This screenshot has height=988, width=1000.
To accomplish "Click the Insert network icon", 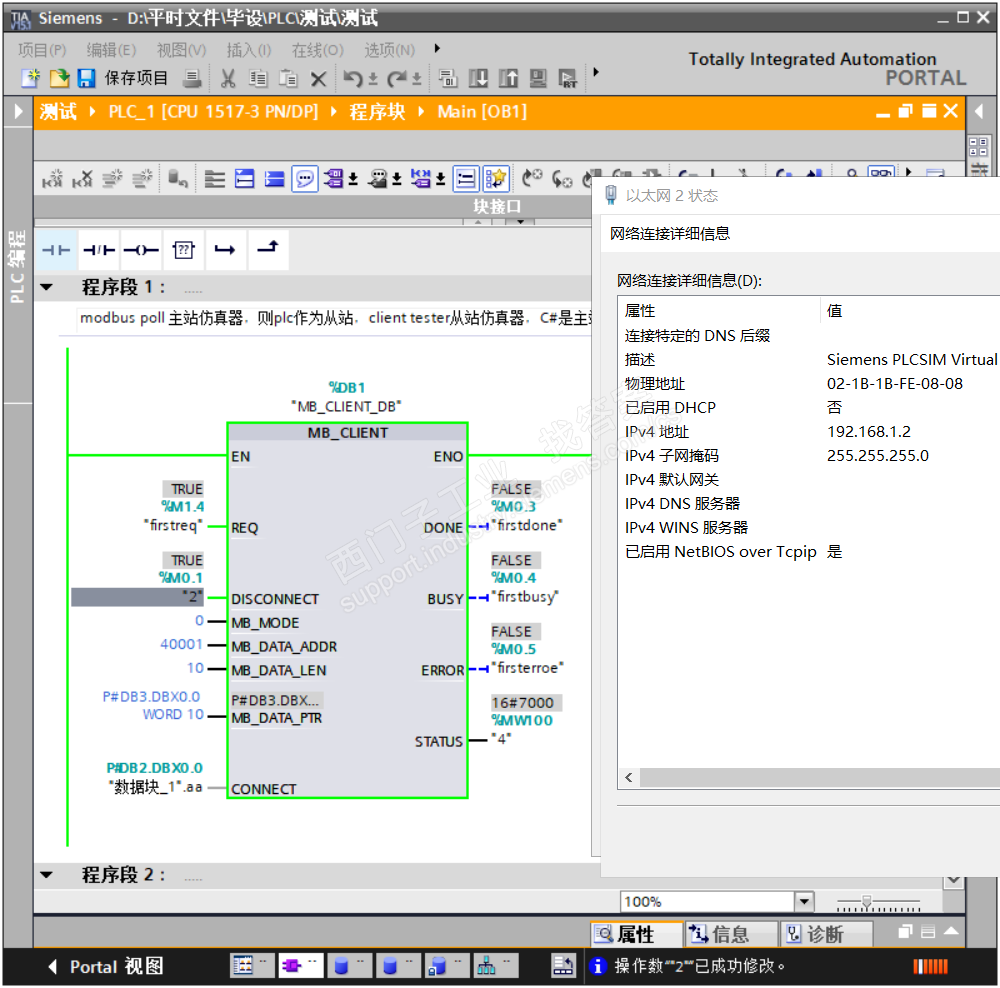I will click(52, 179).
